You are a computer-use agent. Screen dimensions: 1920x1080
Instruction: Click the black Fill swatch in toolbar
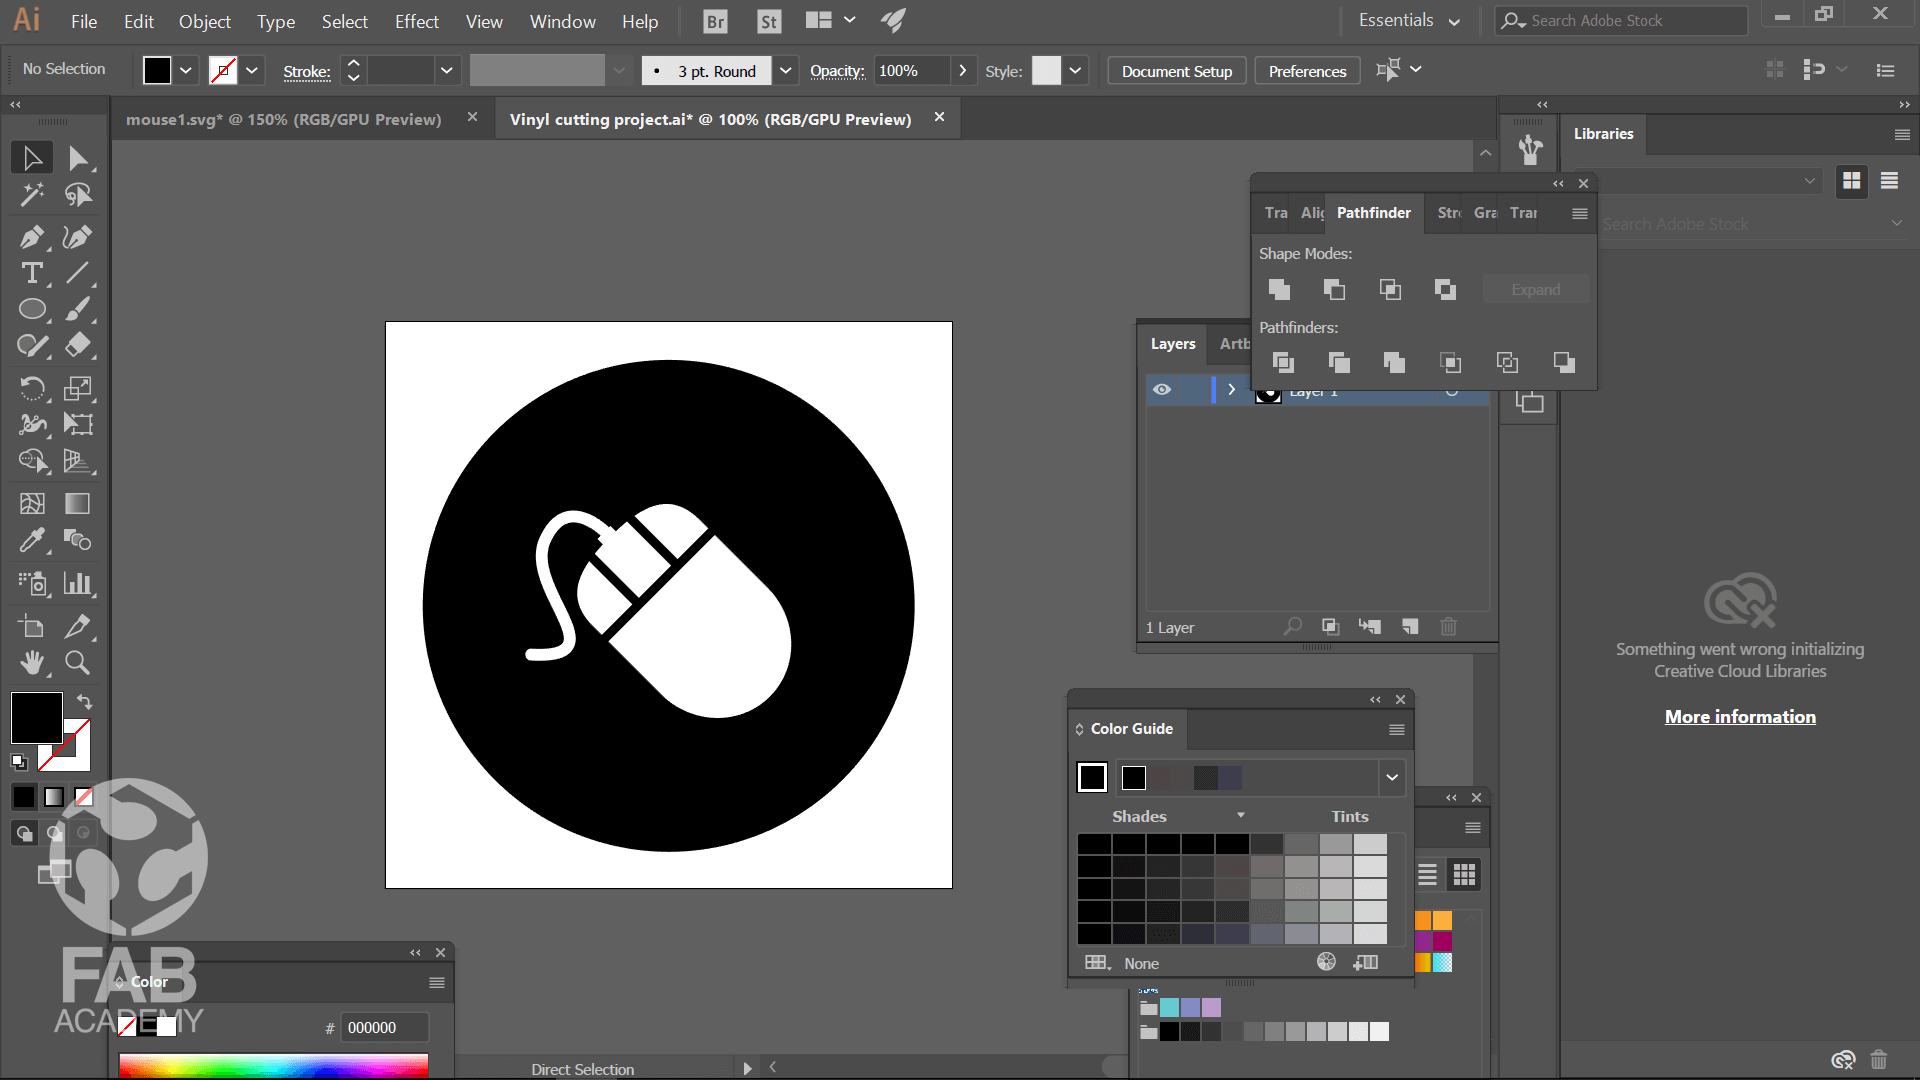[x=37, y=717]
